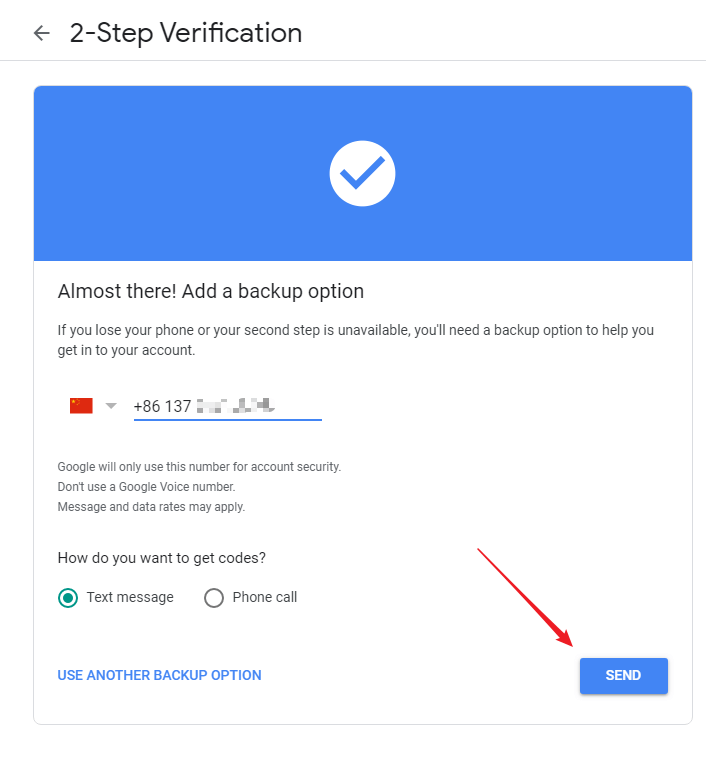Select the Text message radio button

[68, 598]
